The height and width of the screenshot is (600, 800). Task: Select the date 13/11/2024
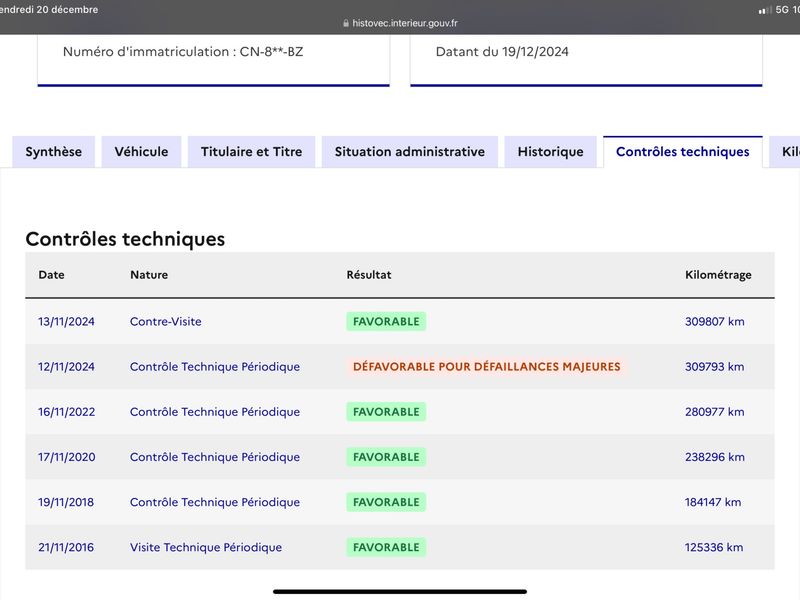66,321
